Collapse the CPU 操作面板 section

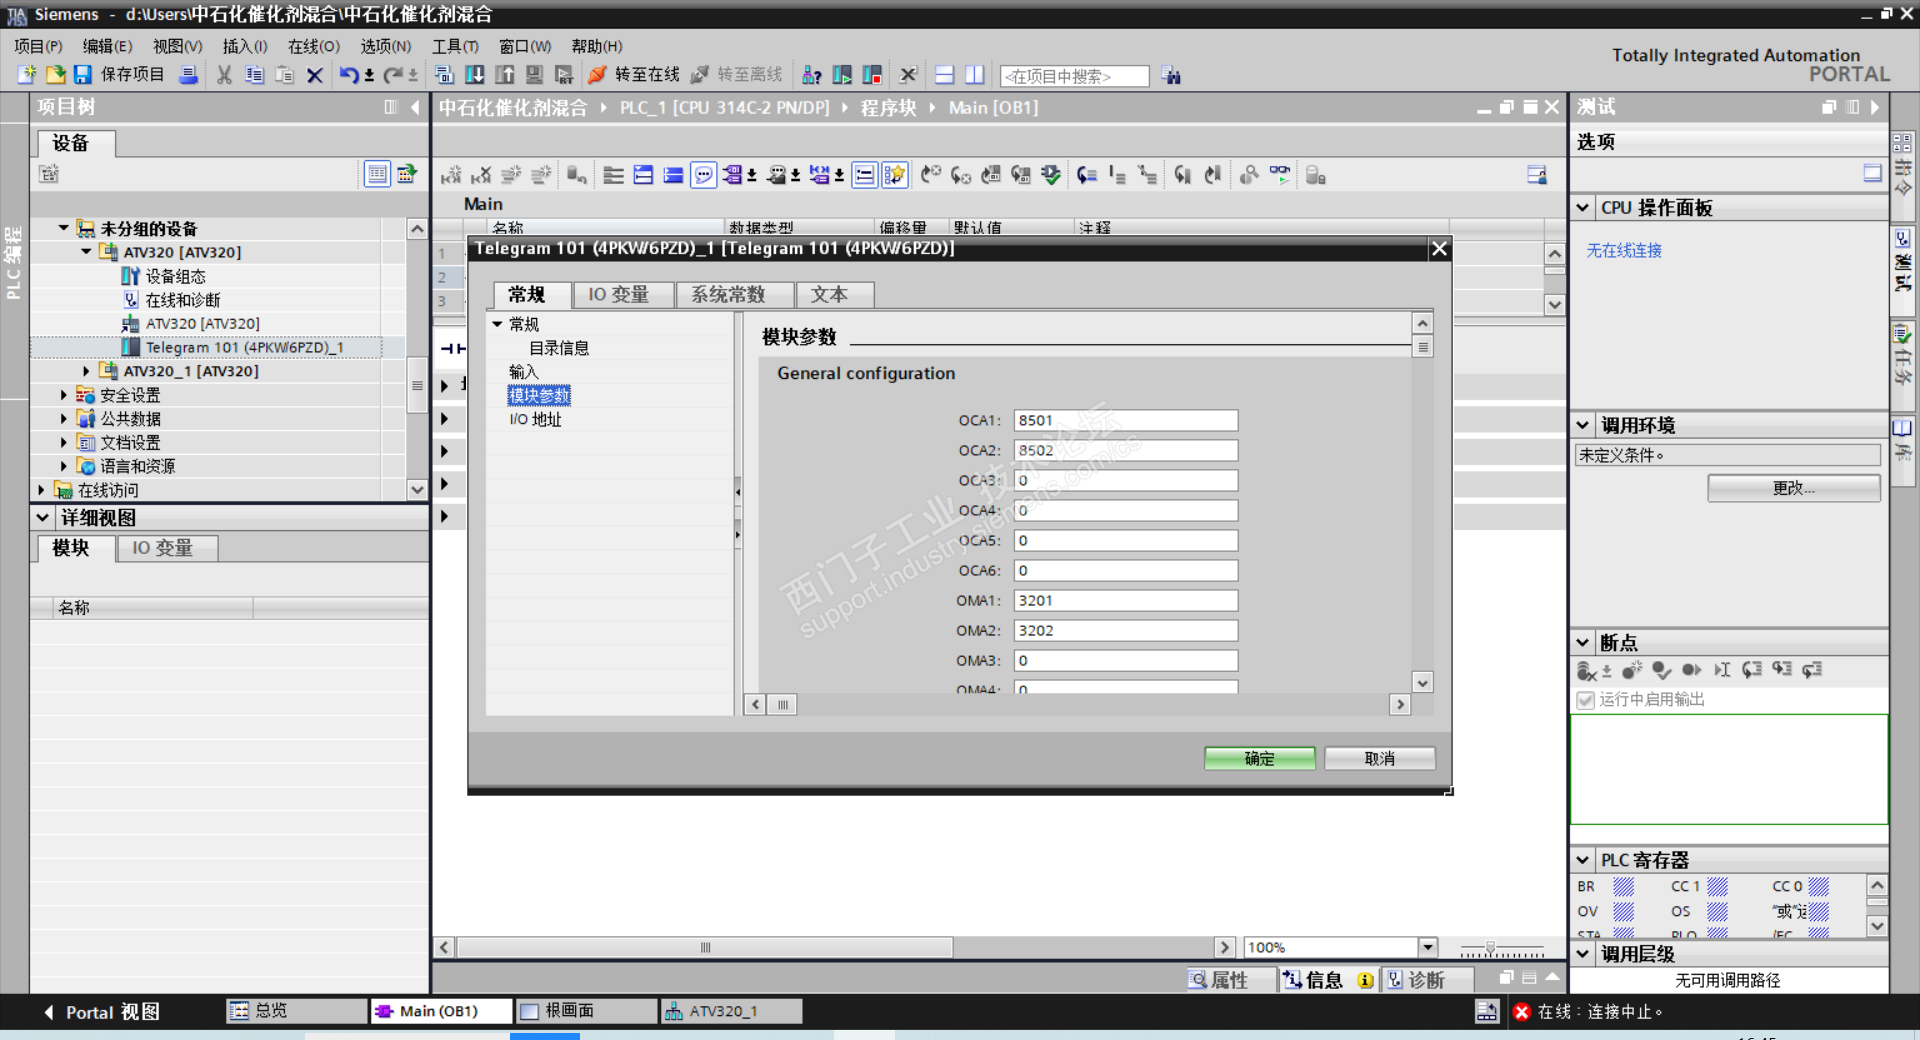[x=1583, y=208]
